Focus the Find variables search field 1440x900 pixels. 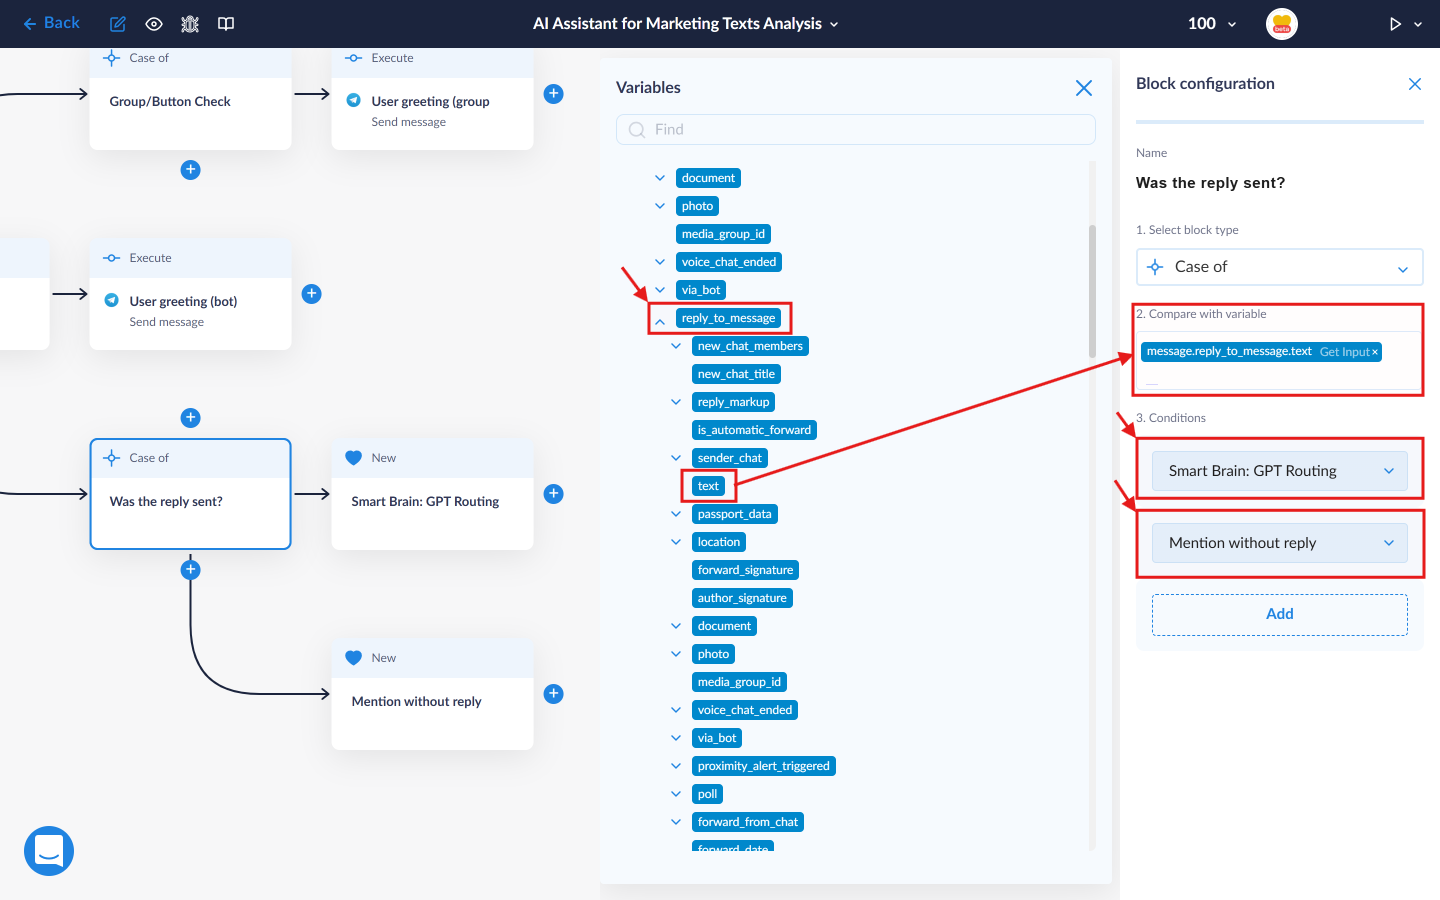pyautogui.click(x=856, y=129)
